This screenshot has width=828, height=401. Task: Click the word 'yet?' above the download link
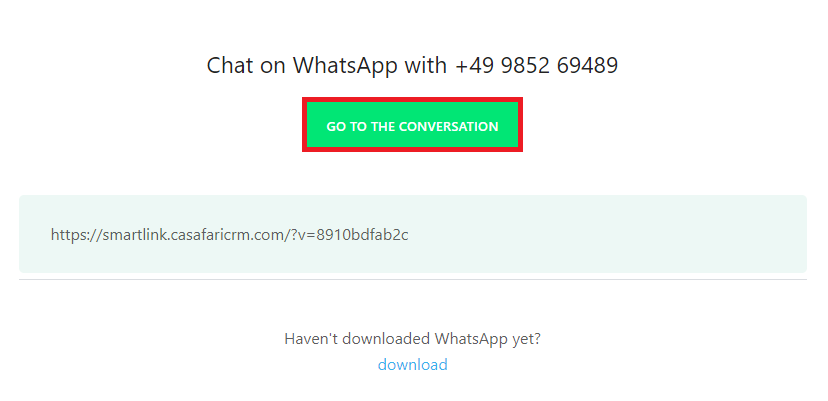pyautogui.click(x=526, y=339)
